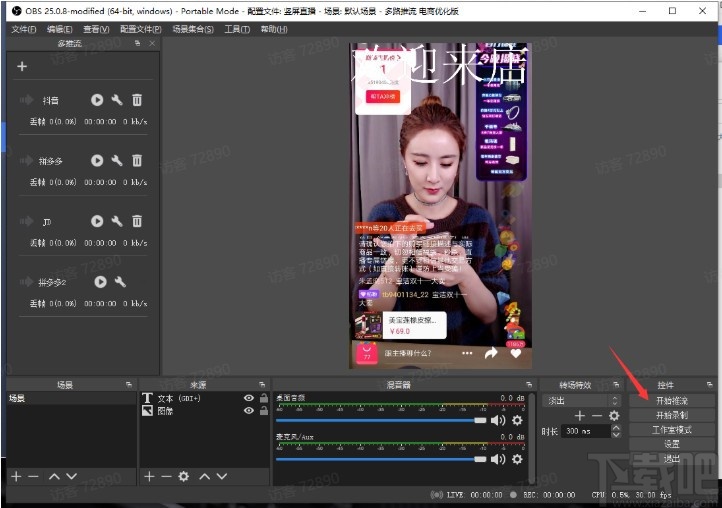This screenshot has width=722, height=508.
Task: Mute the 麦克风/Aux speaker
Action: point(498,459)
